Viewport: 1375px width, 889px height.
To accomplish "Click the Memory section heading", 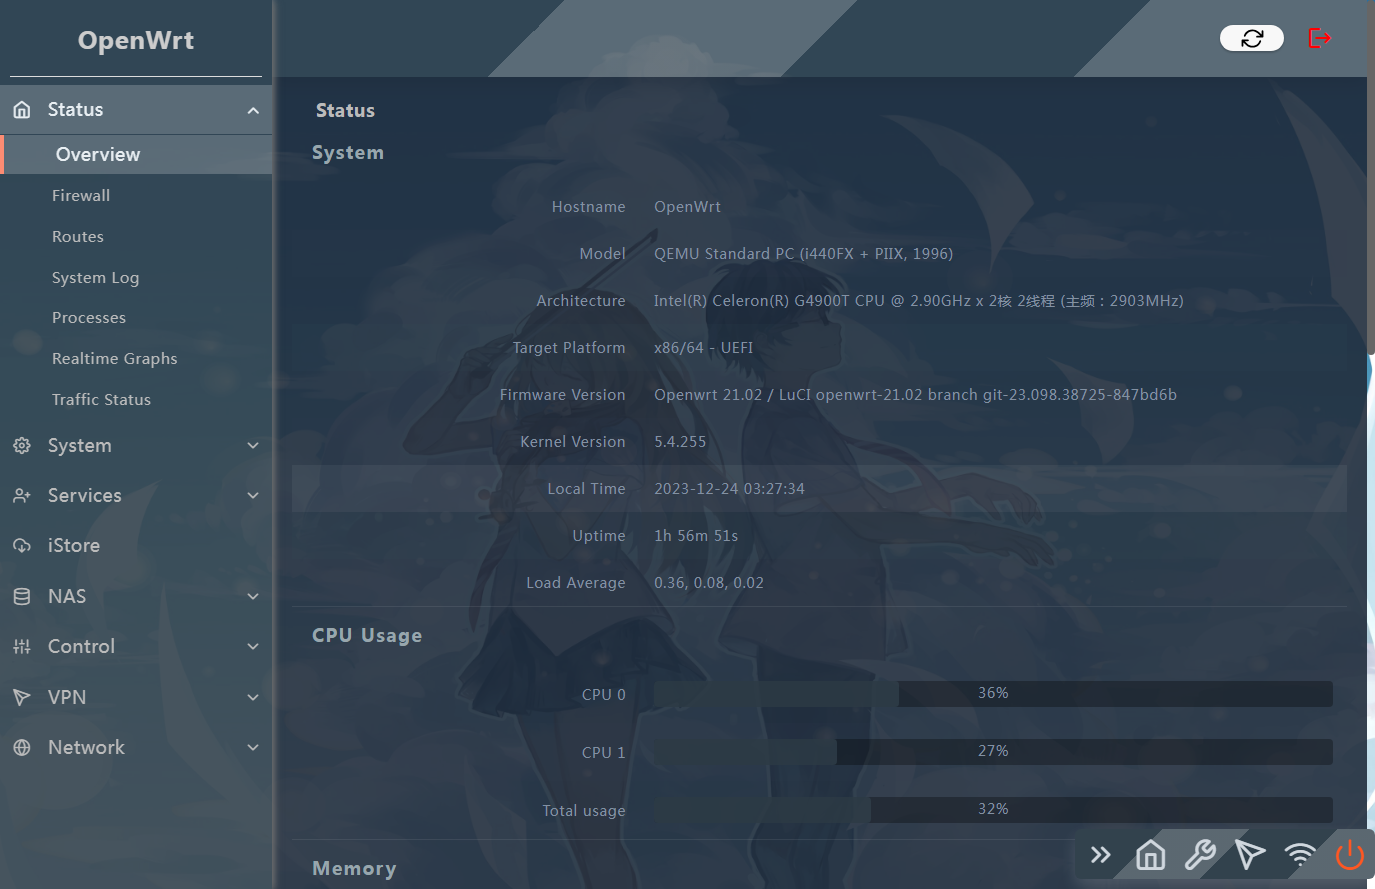I will (x=354, y=869).
